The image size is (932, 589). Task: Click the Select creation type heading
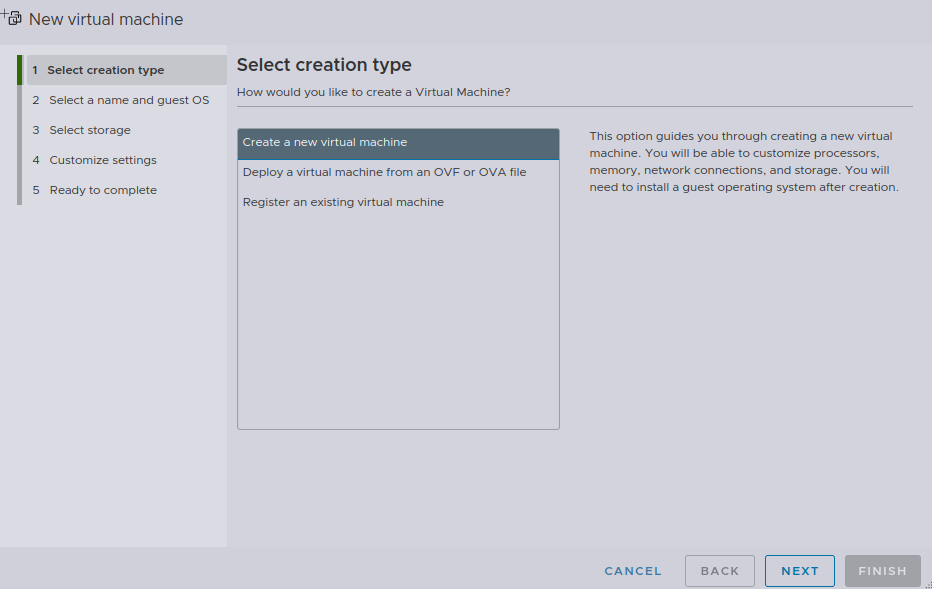tap(323, 64)
